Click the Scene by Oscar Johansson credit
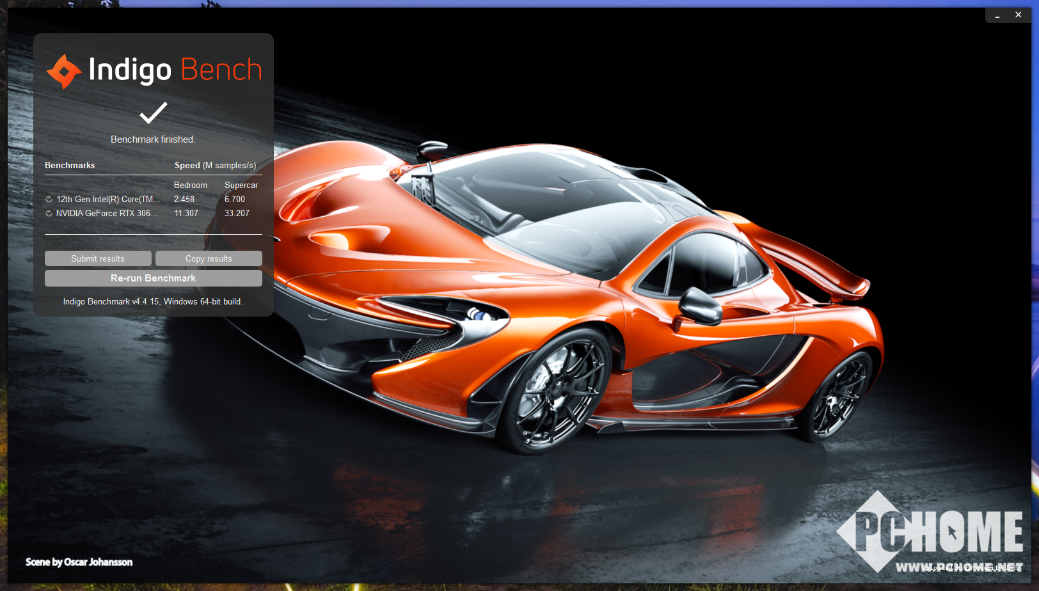 [x=79, y=562]
